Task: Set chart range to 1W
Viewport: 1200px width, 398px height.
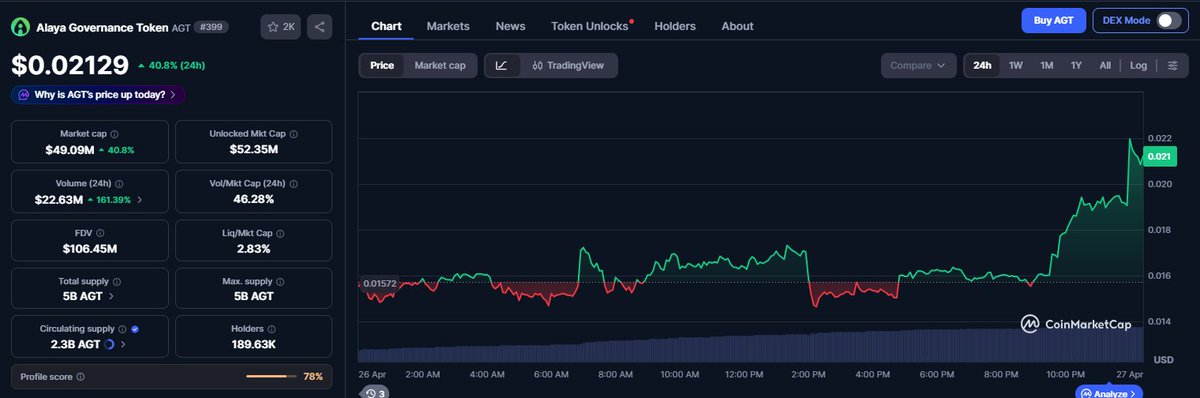Action: 1016,66
